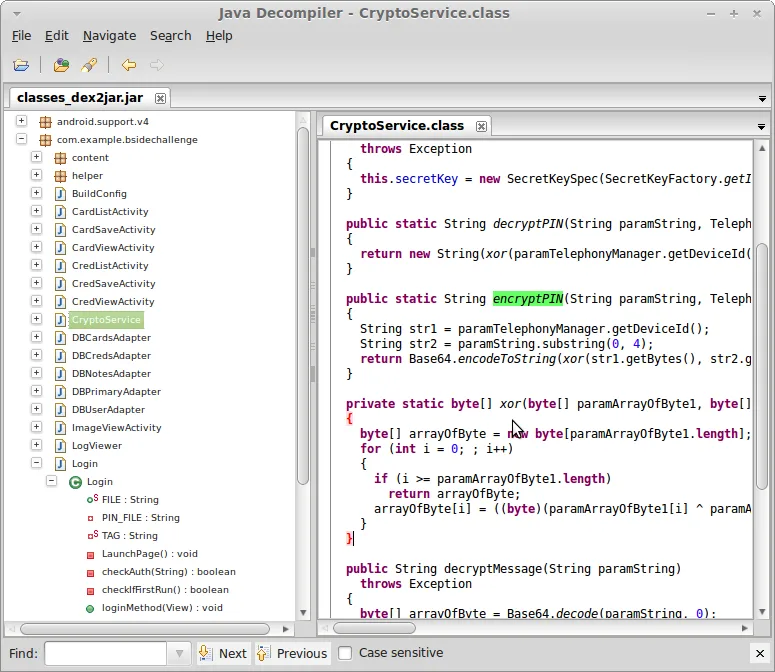This screenshot has height=672, width=775.
Task: Open the File menu
Action: click(x=21, y=36)
